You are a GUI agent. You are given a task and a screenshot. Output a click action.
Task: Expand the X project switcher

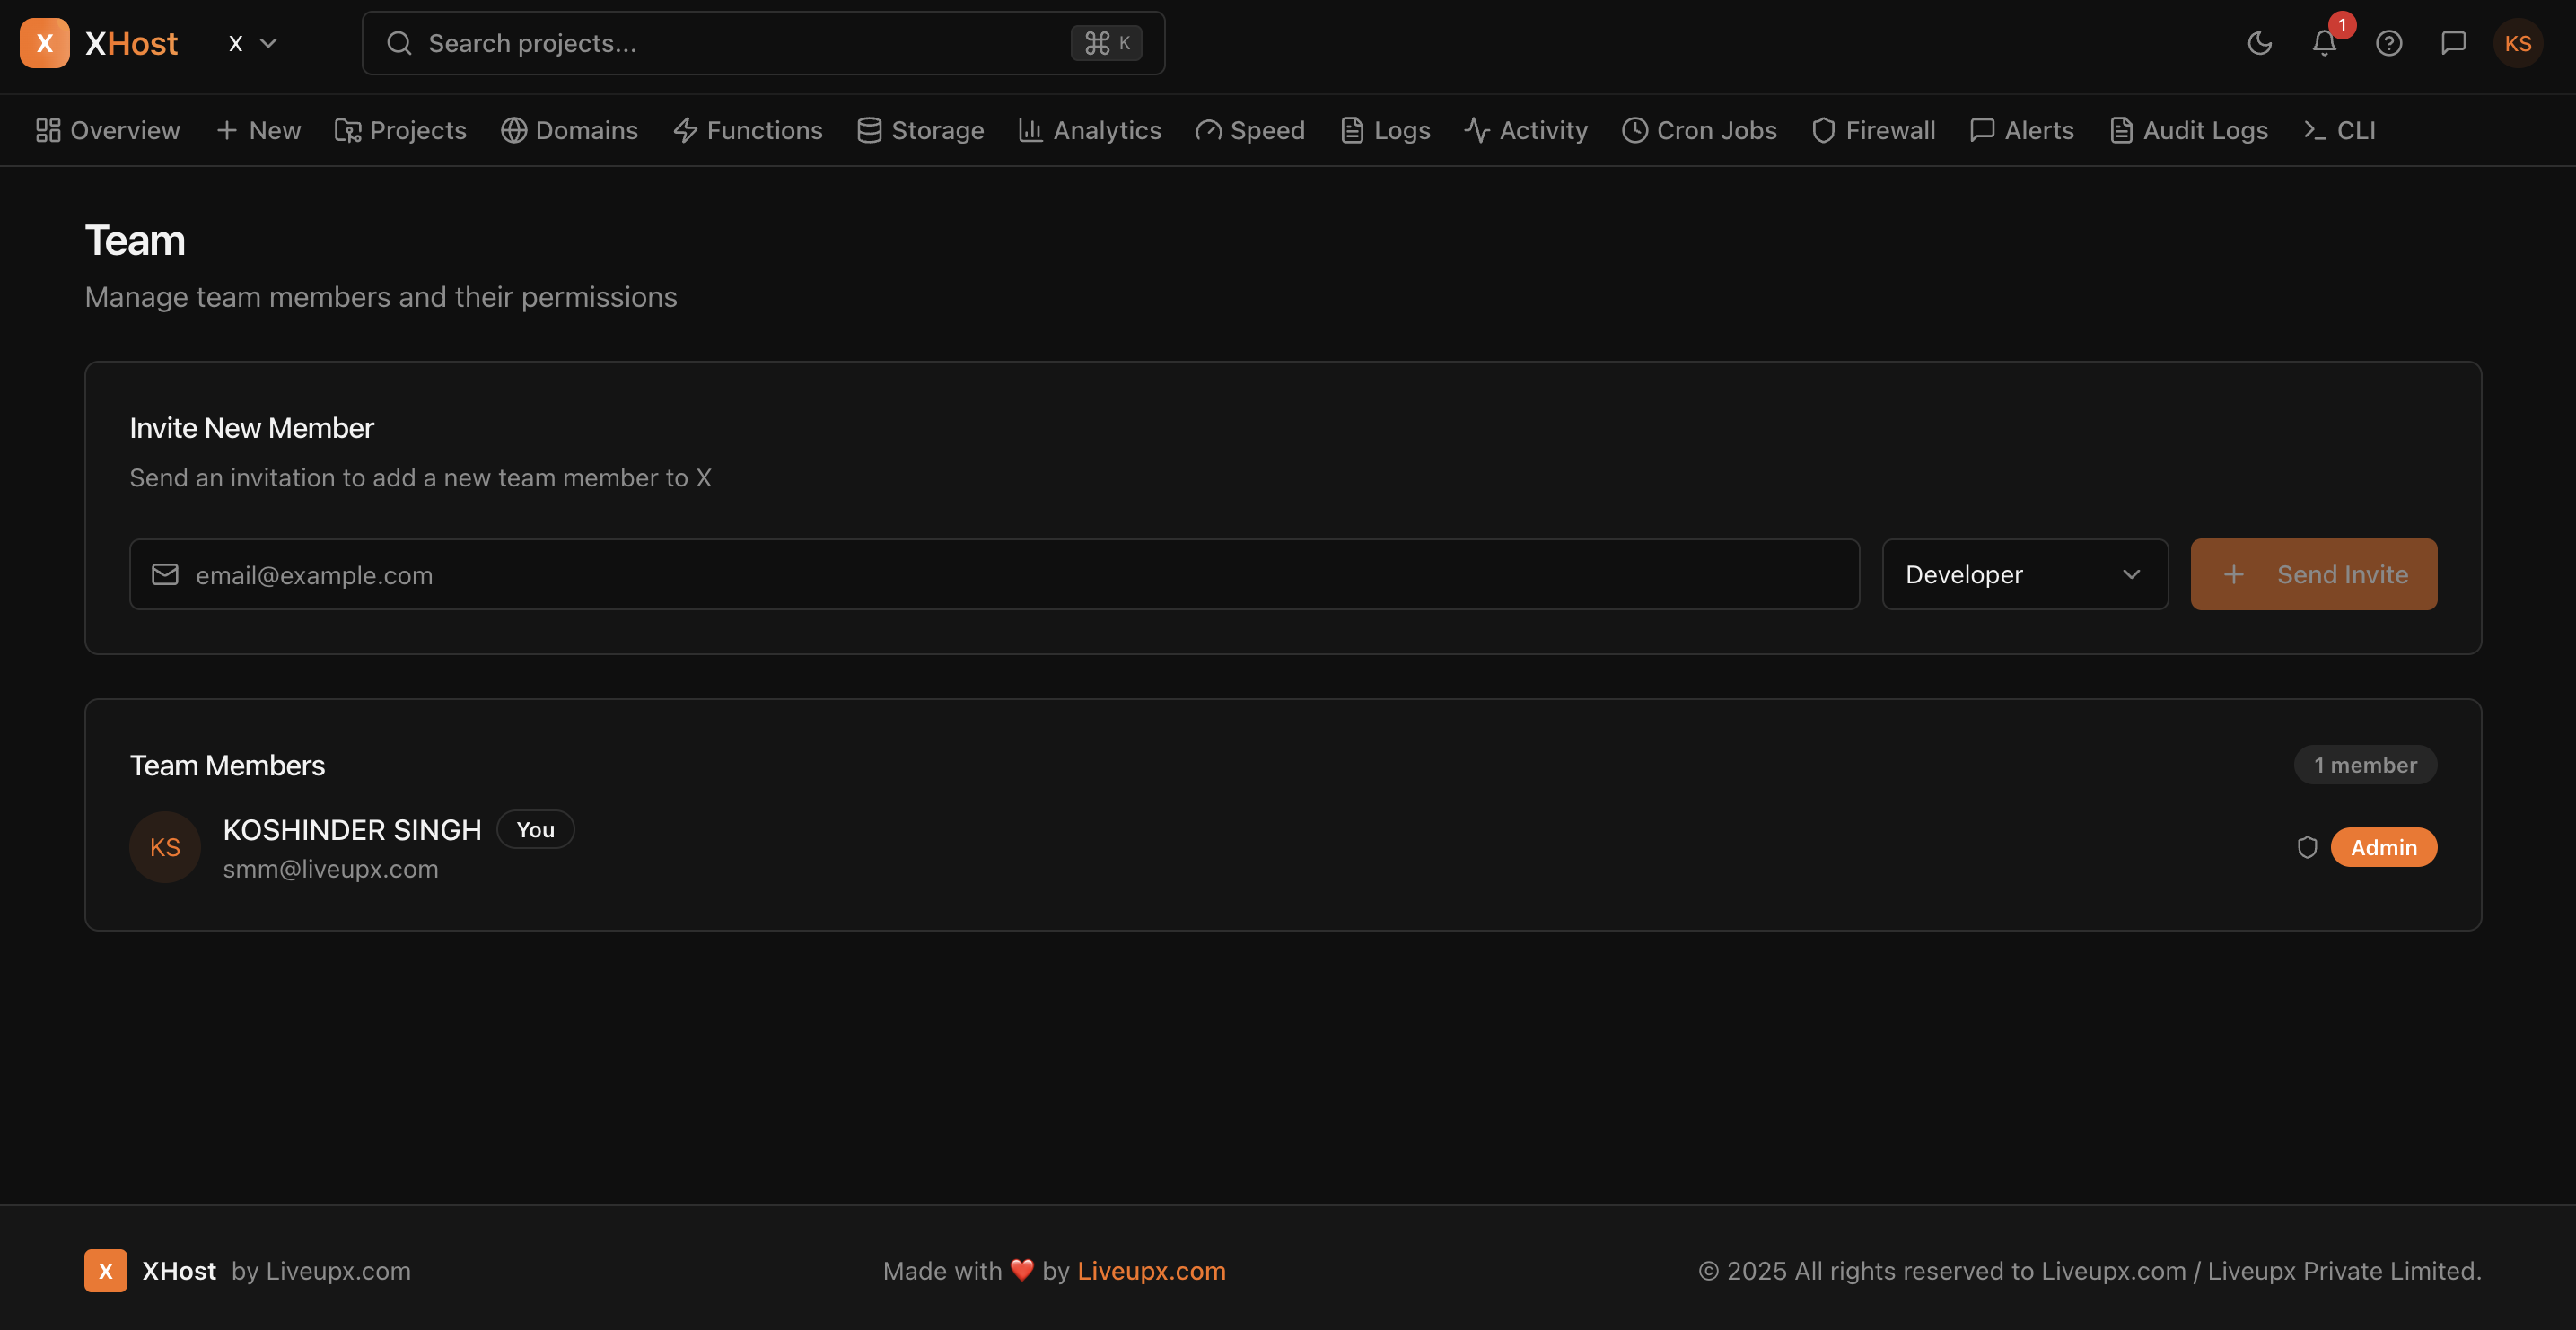[252, 43]
